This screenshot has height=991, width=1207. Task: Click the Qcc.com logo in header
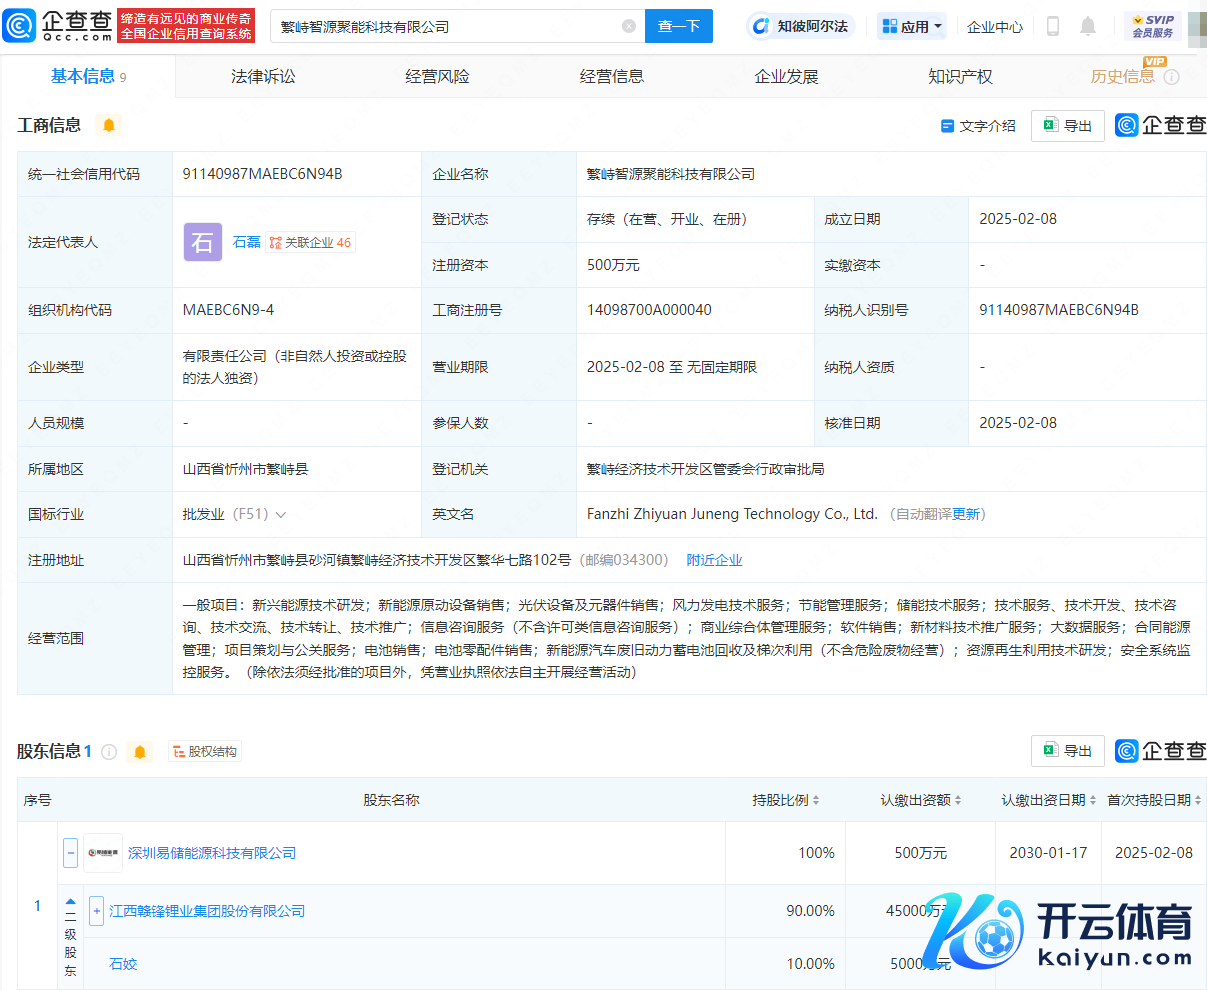tap(58, 26)
